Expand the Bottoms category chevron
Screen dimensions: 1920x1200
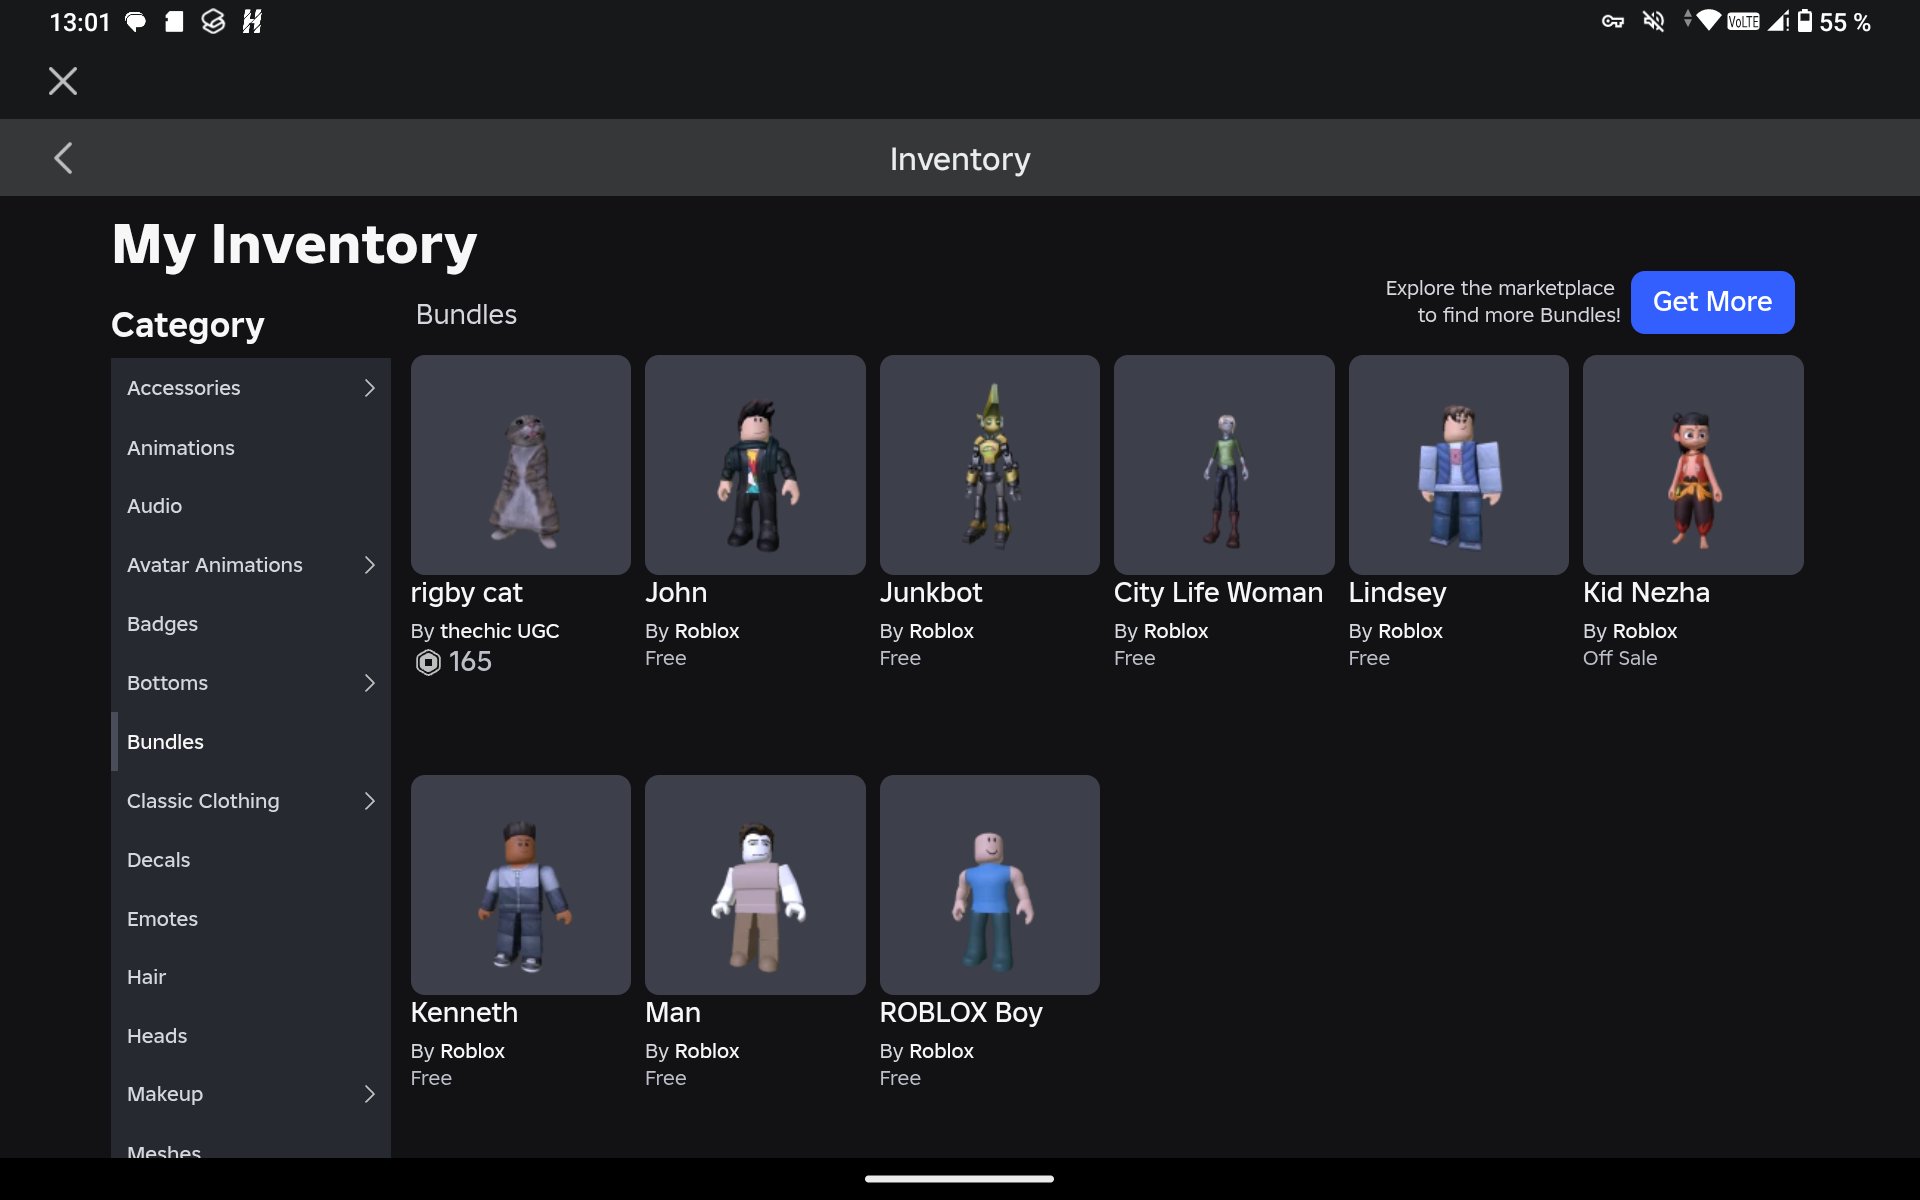point(369,683)
